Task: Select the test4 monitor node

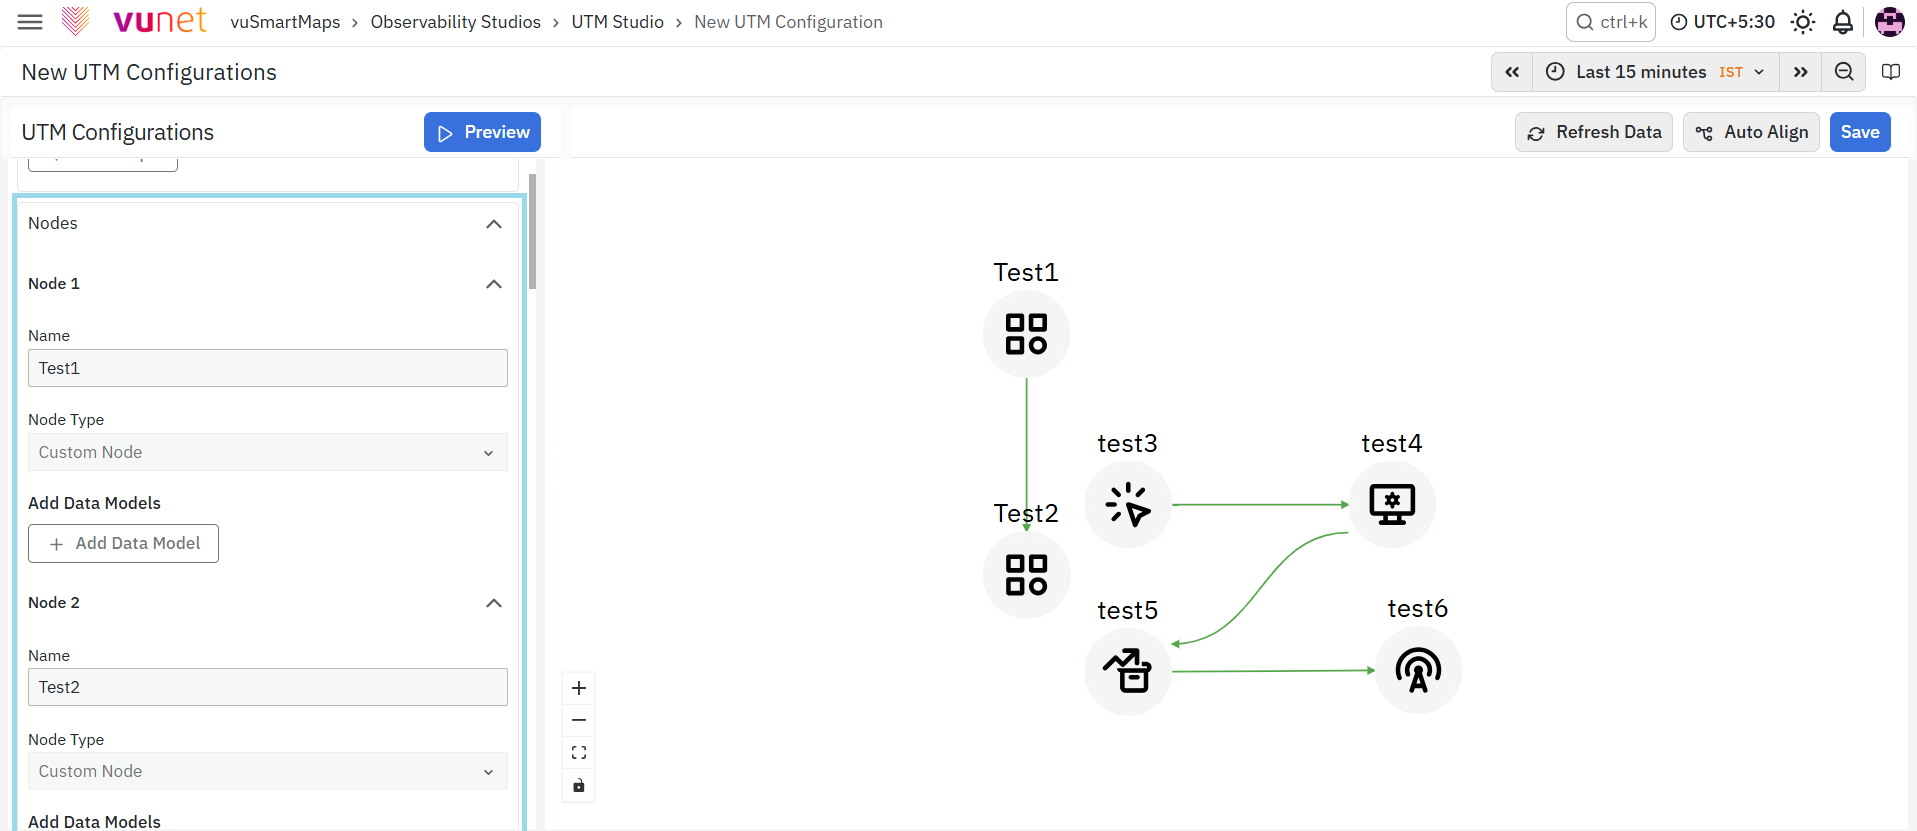Action: coord(1392,504)
